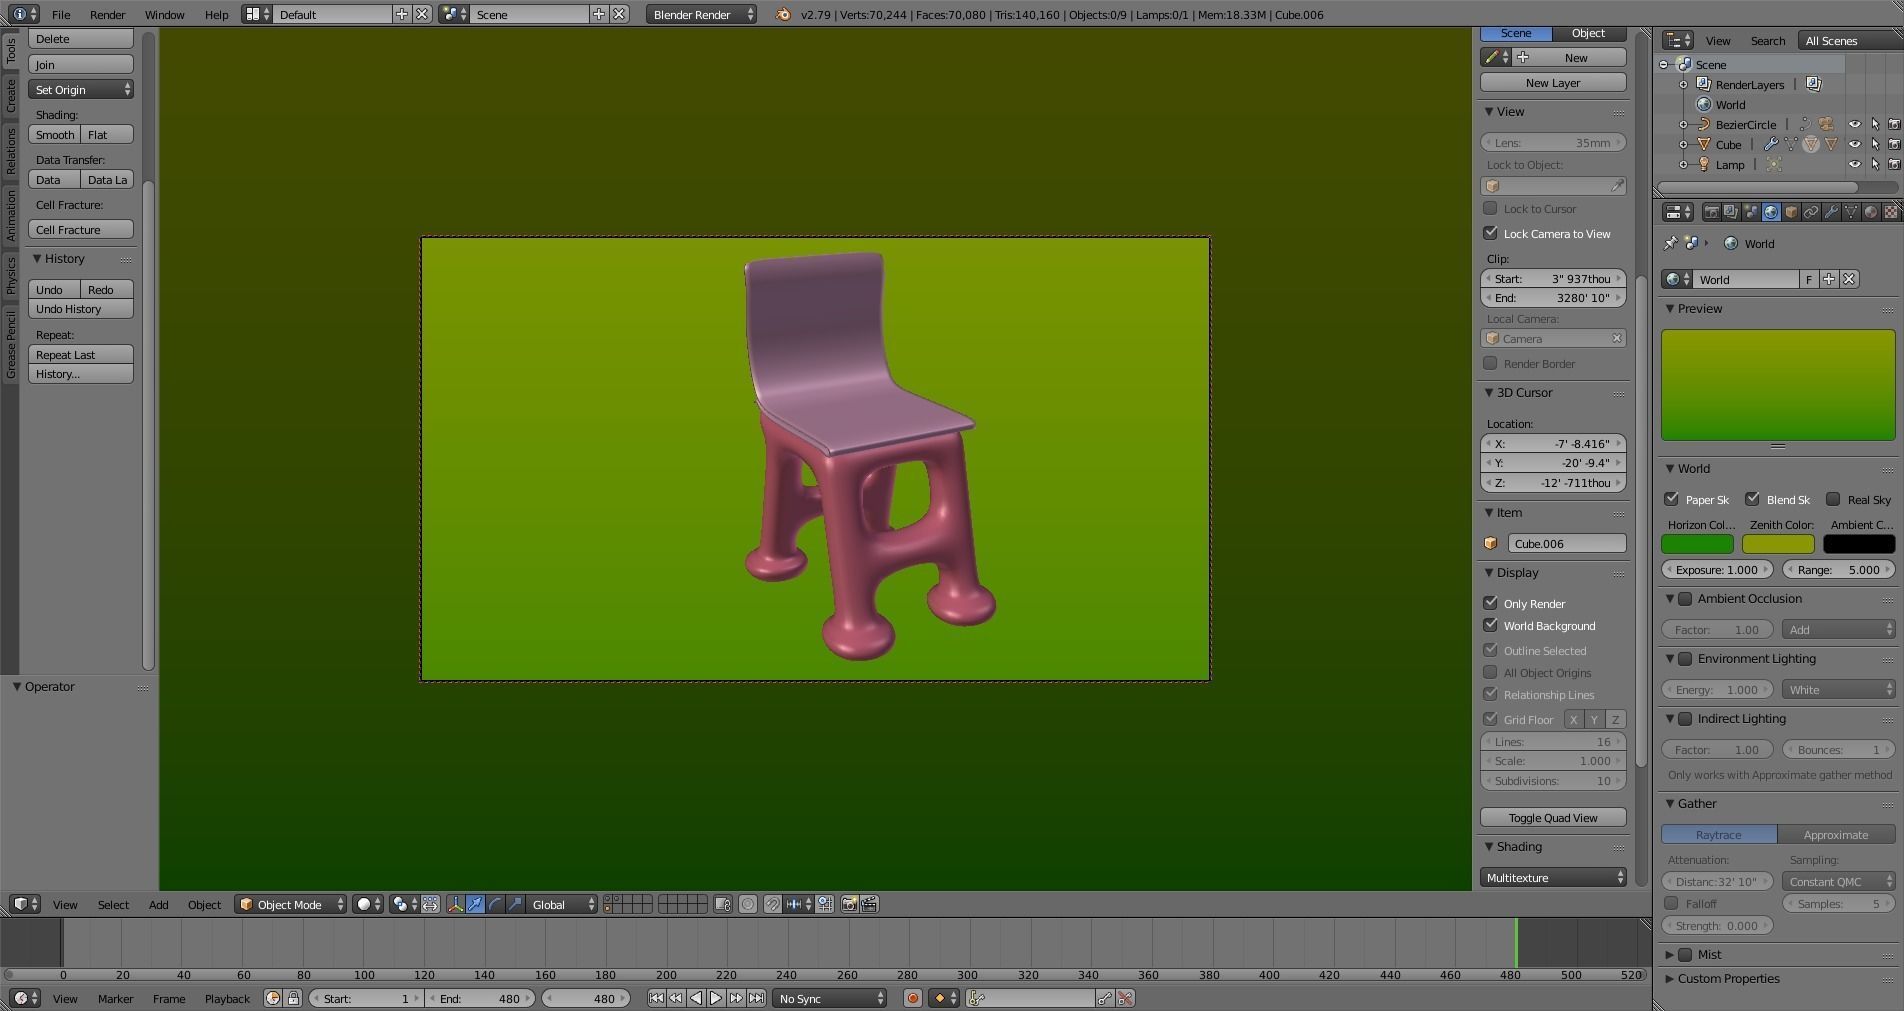Open the Object Data tab (triangle icon)
The width and height of the screenshot is (1904, 1011).
(1851, 212)
